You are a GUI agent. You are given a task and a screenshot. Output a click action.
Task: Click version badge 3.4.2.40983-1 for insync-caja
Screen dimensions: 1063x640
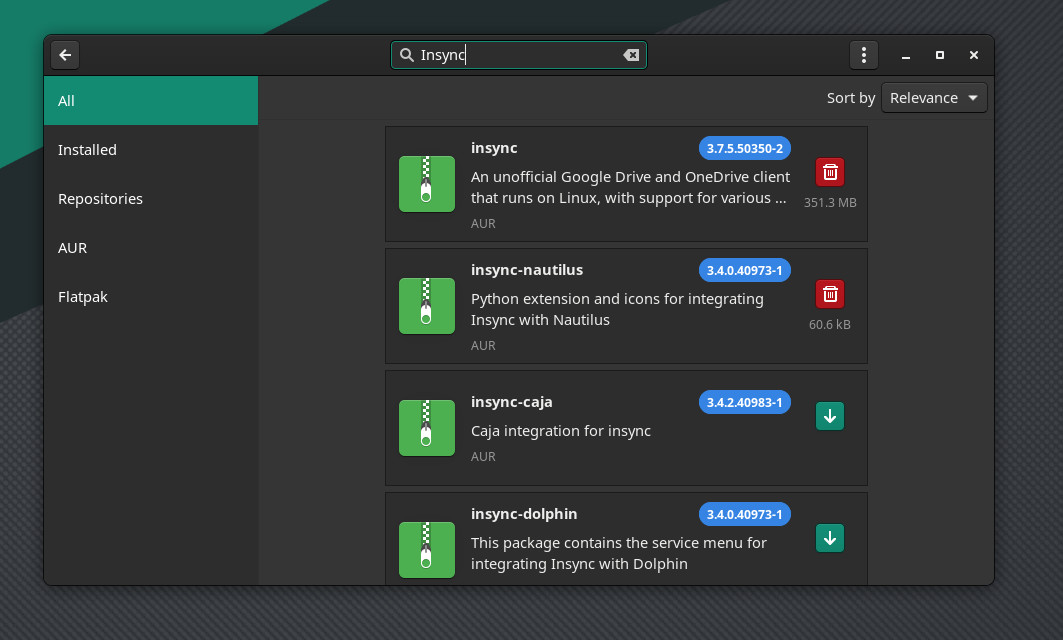[744, 402]
